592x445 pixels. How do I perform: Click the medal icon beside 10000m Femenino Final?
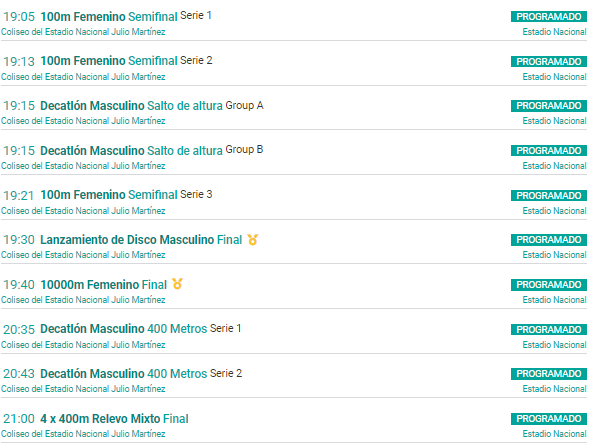[177, 284]
